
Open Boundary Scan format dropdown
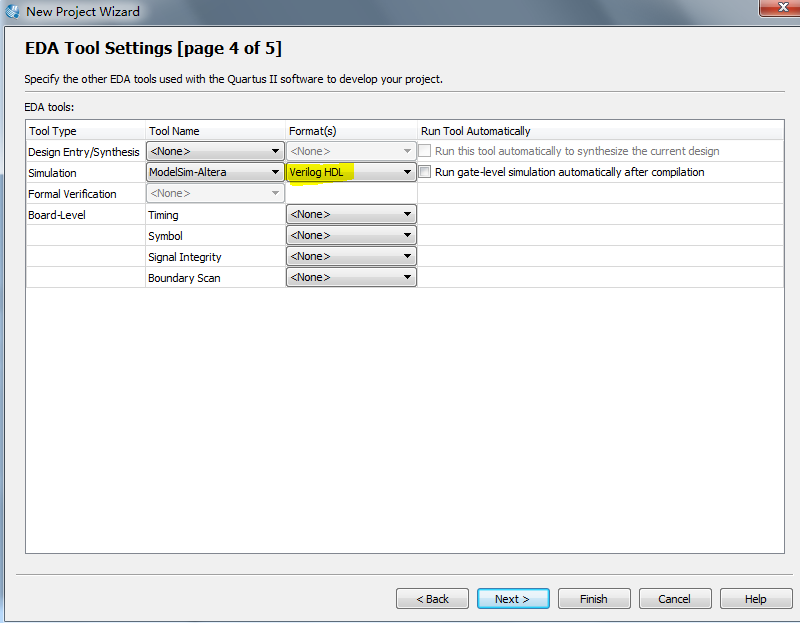(351, 277)
